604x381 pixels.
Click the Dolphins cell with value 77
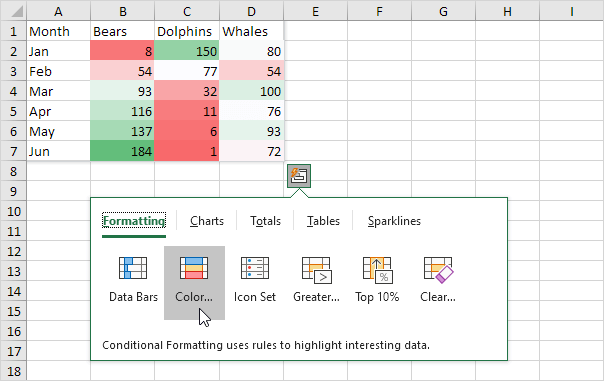click(x=187, y=71)
